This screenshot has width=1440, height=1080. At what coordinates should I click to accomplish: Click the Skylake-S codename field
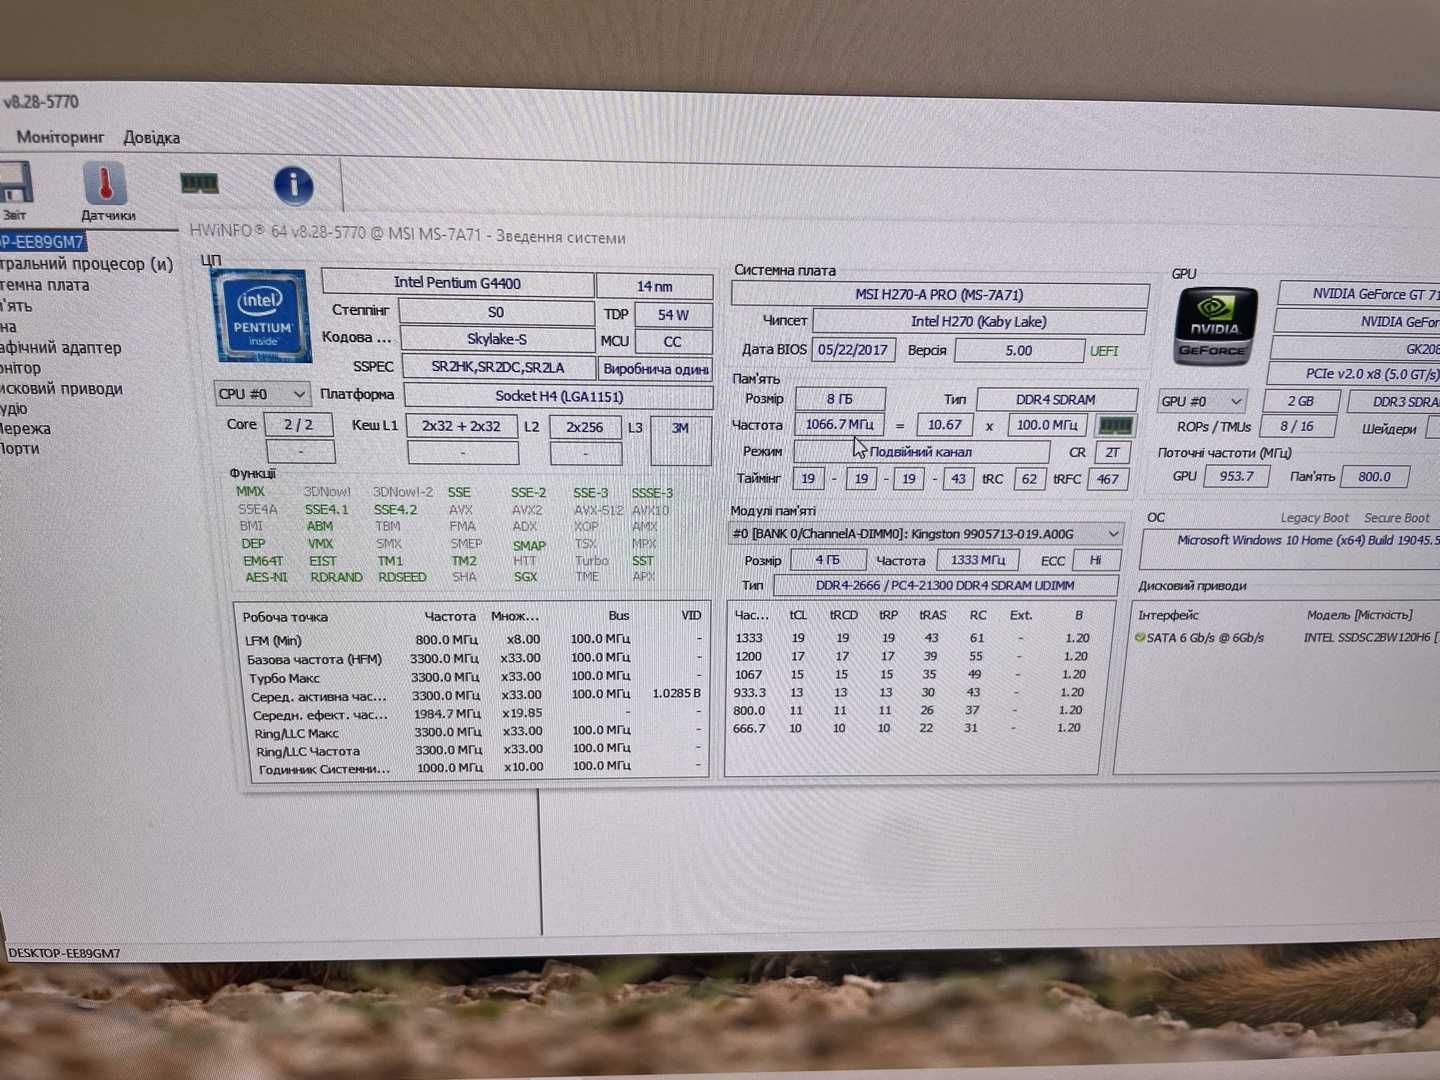[496, 339]
